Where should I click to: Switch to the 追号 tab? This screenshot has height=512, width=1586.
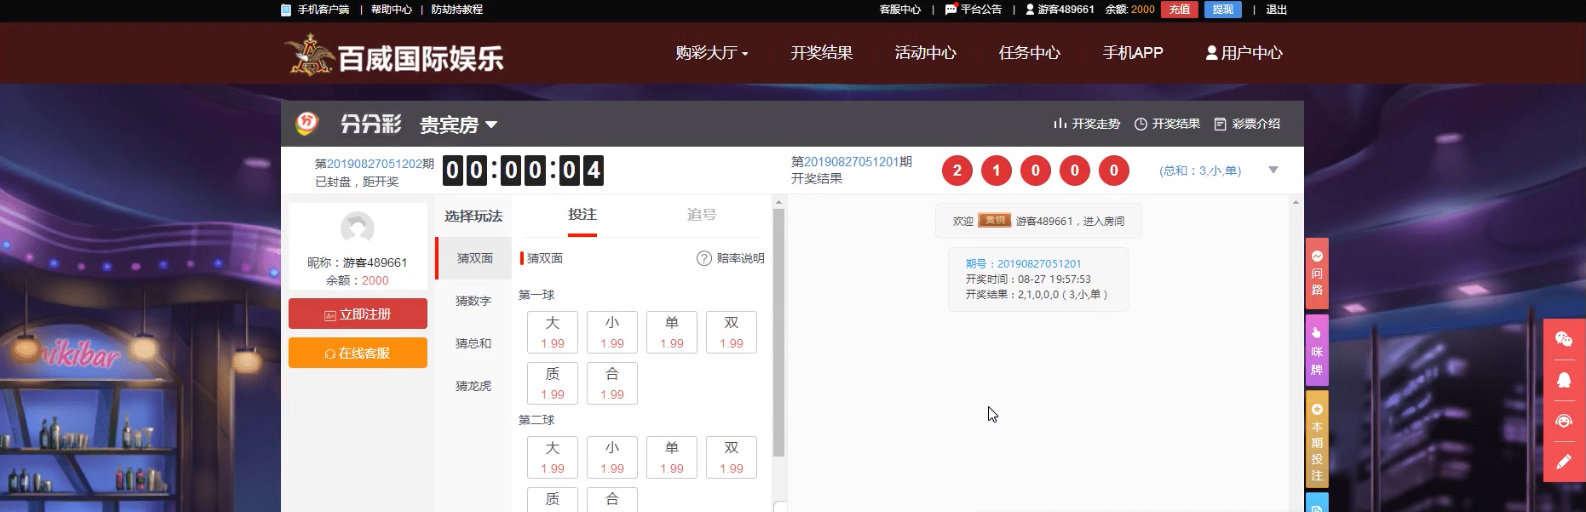click(701, 215)
